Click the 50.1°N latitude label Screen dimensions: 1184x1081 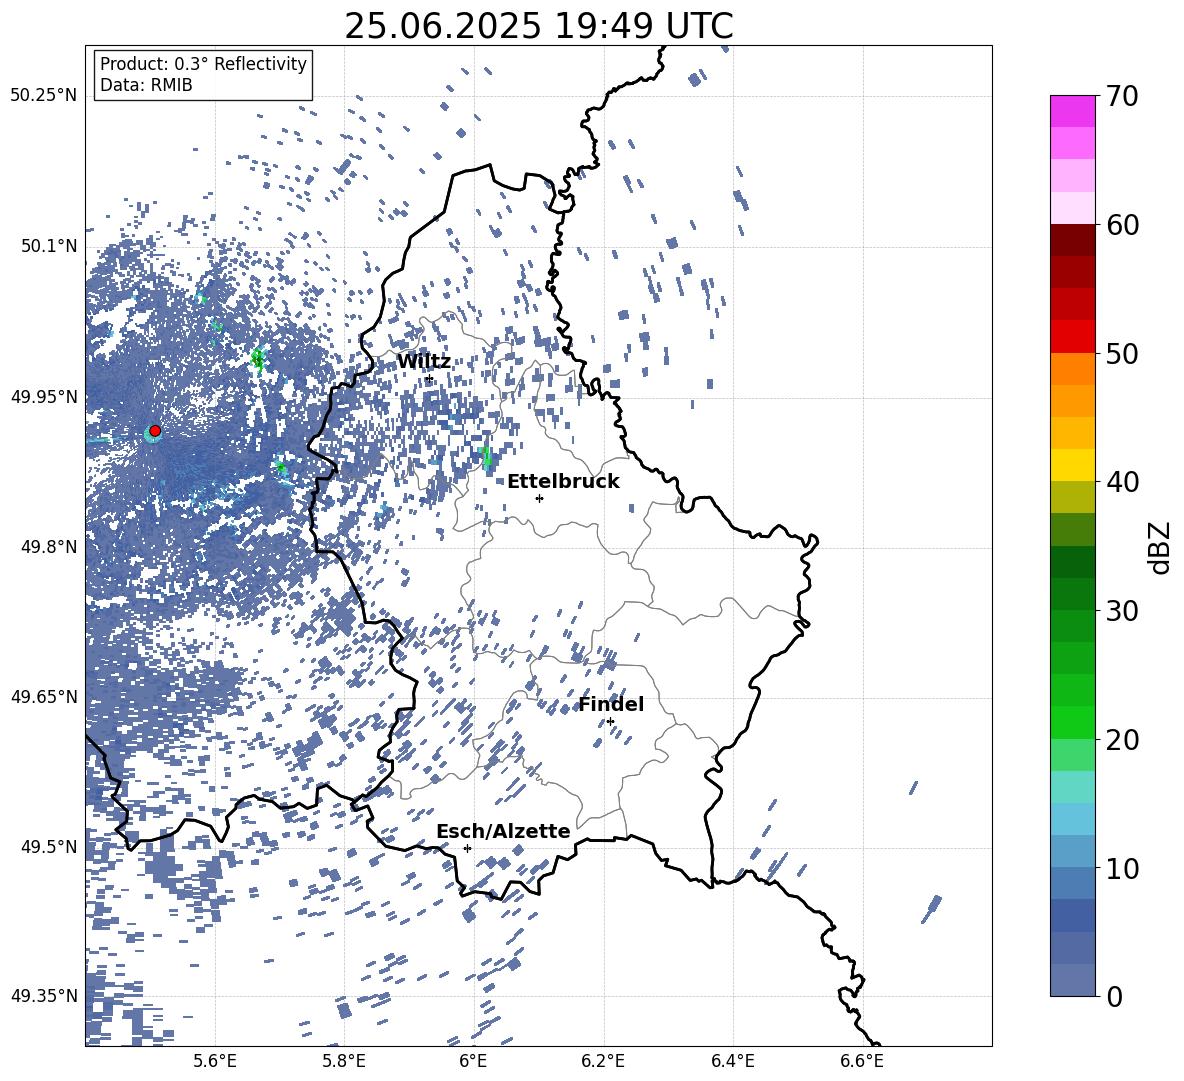50,246
